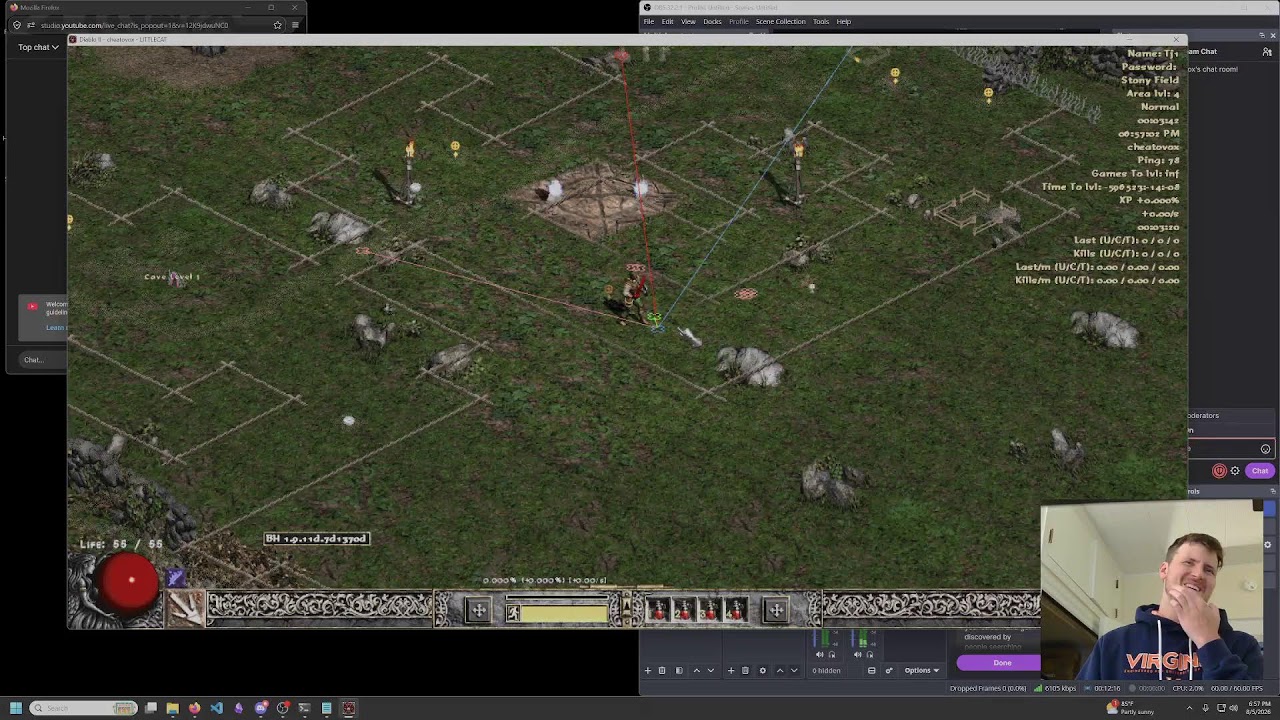Use the second belt health potion

[x=684, y=610]
